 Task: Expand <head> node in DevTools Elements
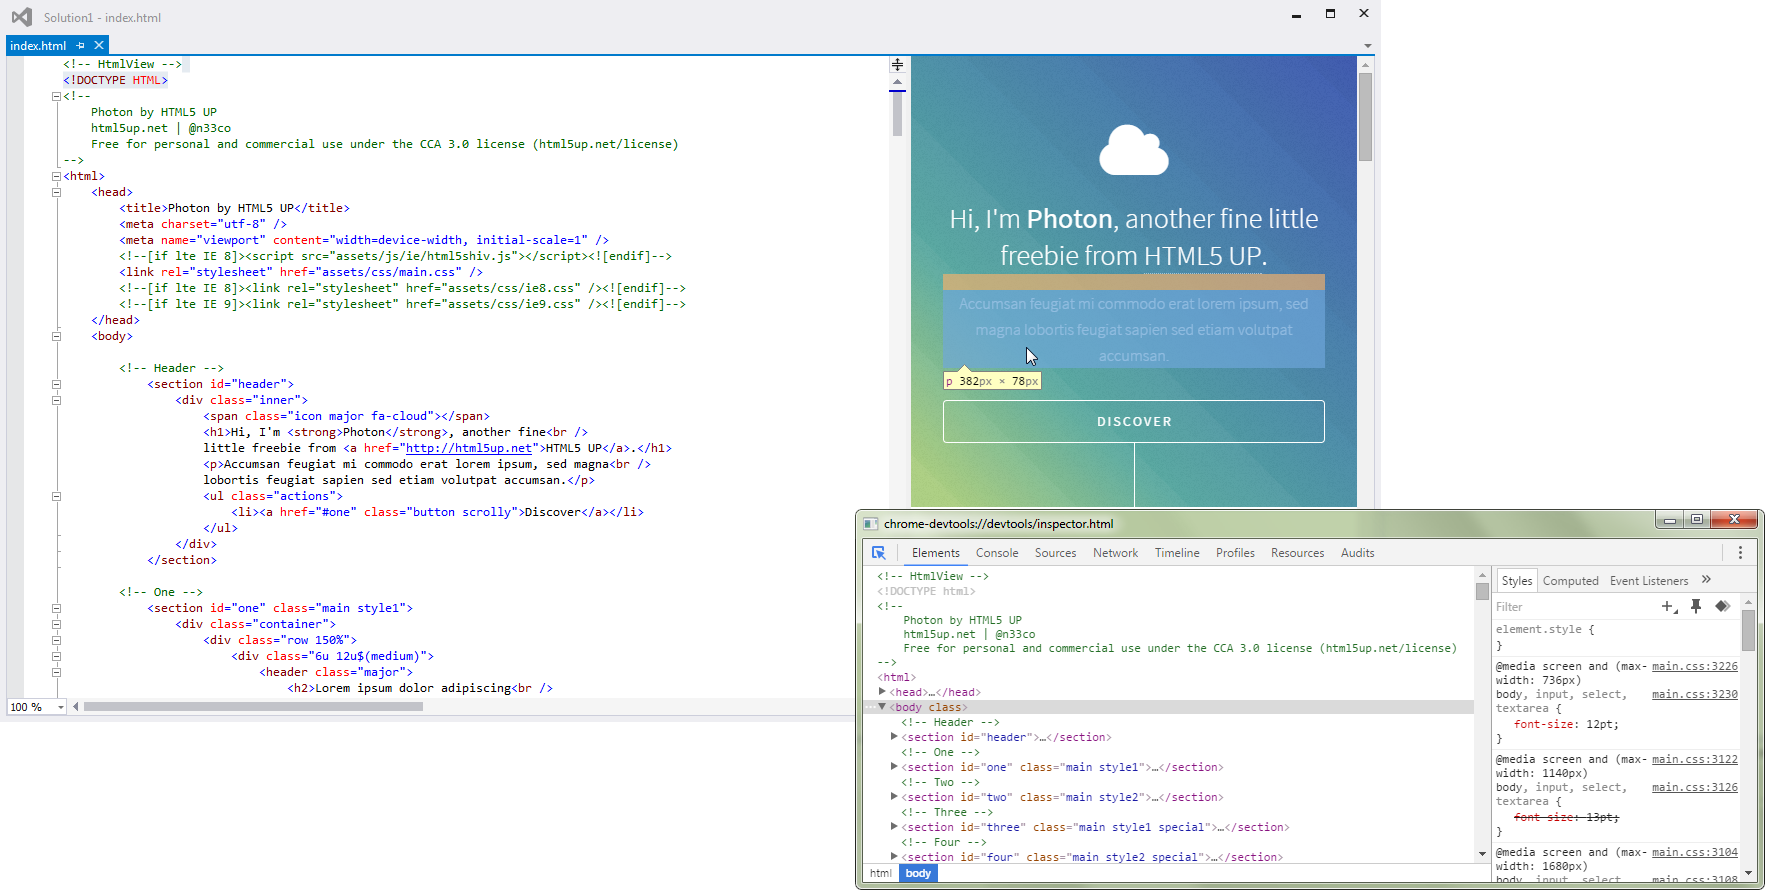pyautogui.click(x=882, y=692)
